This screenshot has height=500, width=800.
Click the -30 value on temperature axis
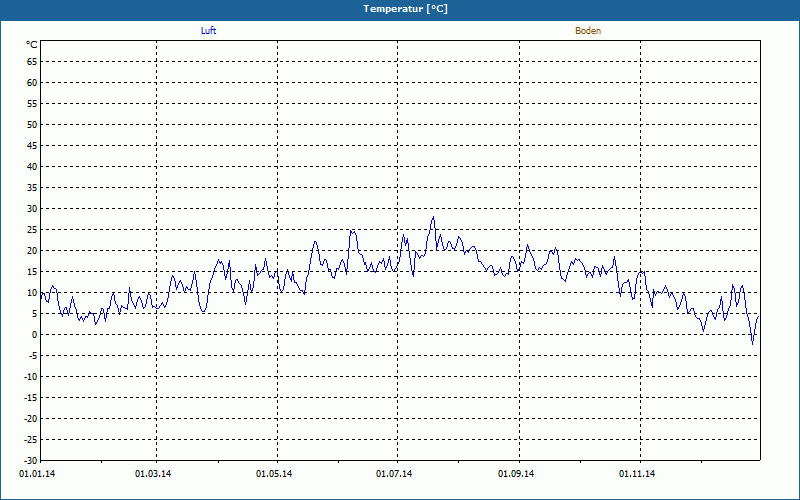click(31, 460)
